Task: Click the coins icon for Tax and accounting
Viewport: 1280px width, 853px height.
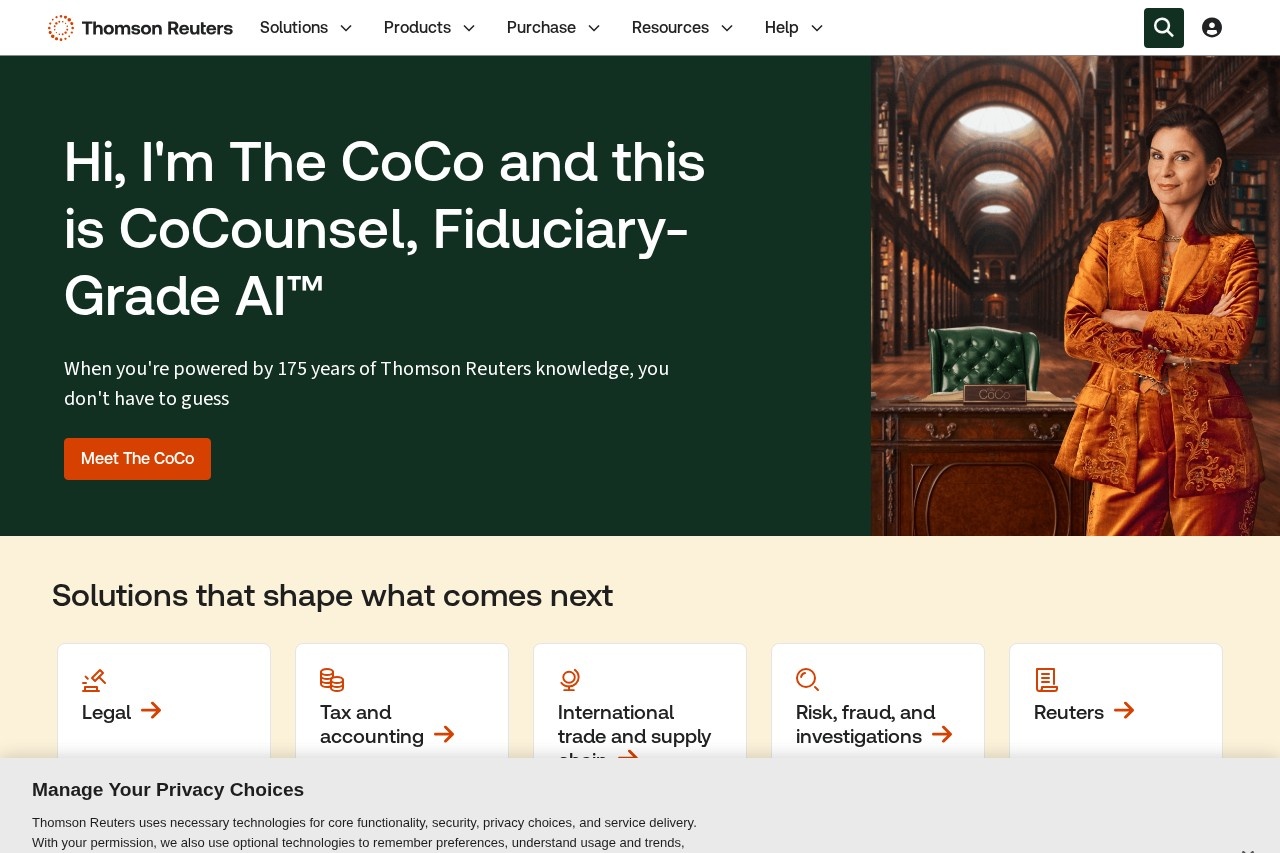Action: click(x=332, y=680)
